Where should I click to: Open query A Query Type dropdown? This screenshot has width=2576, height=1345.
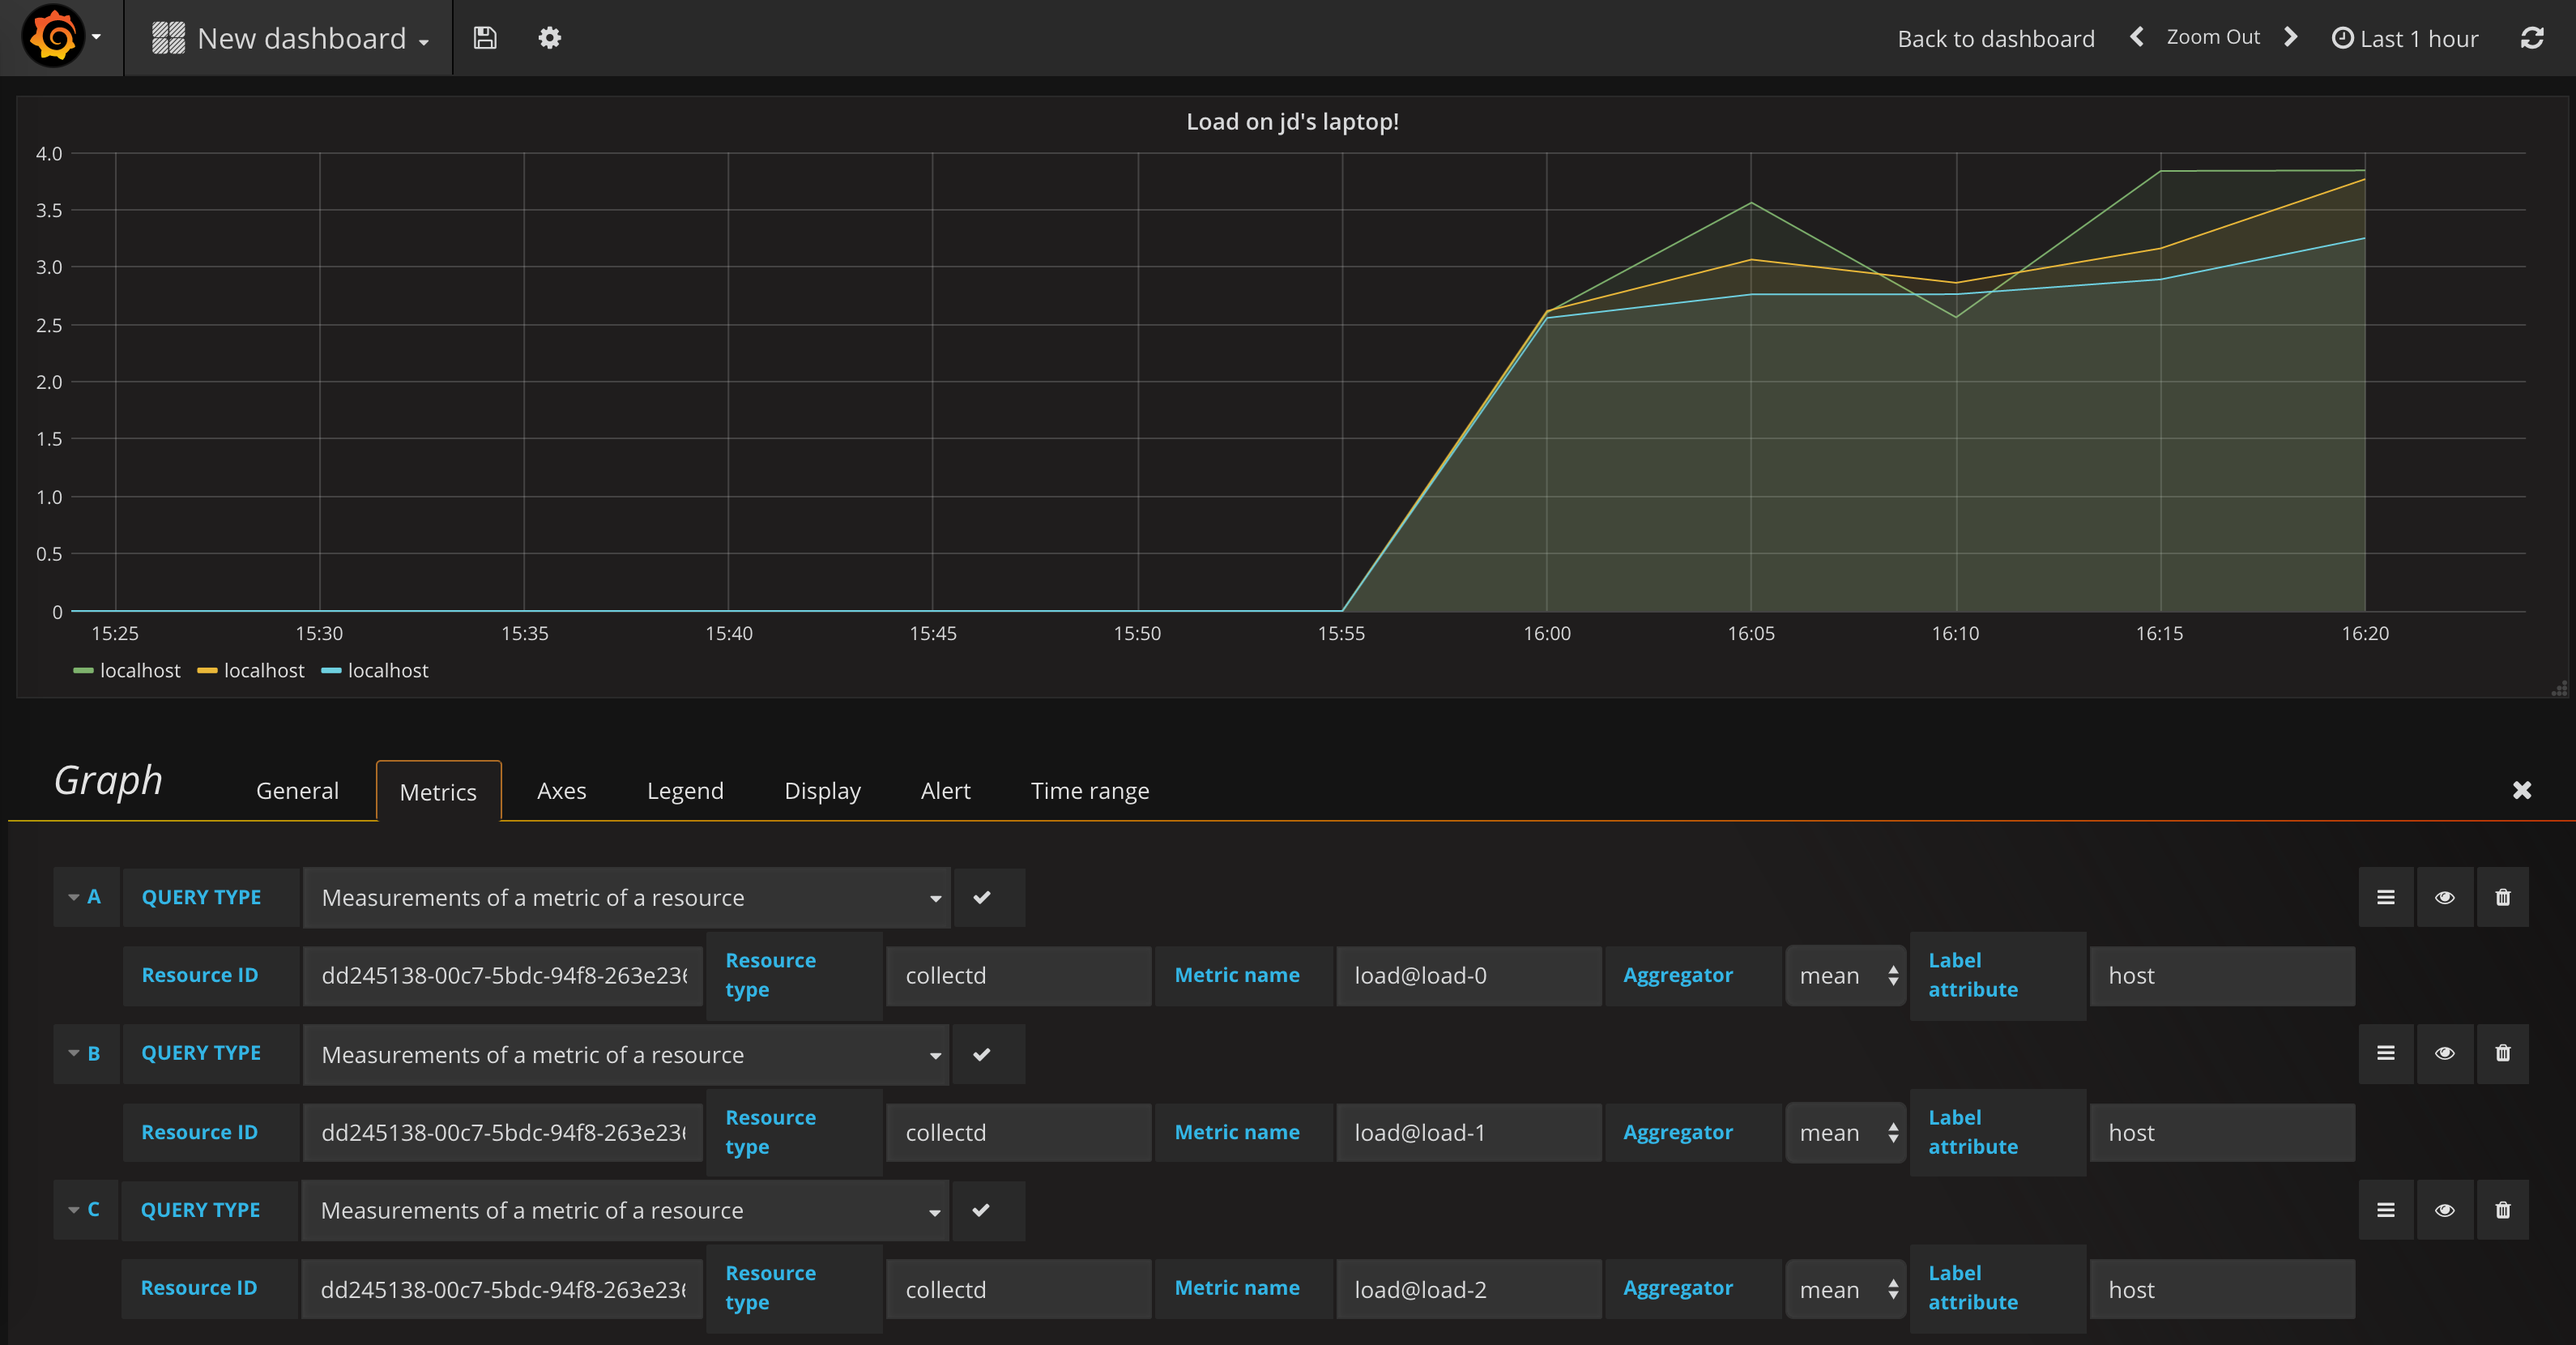627,898
